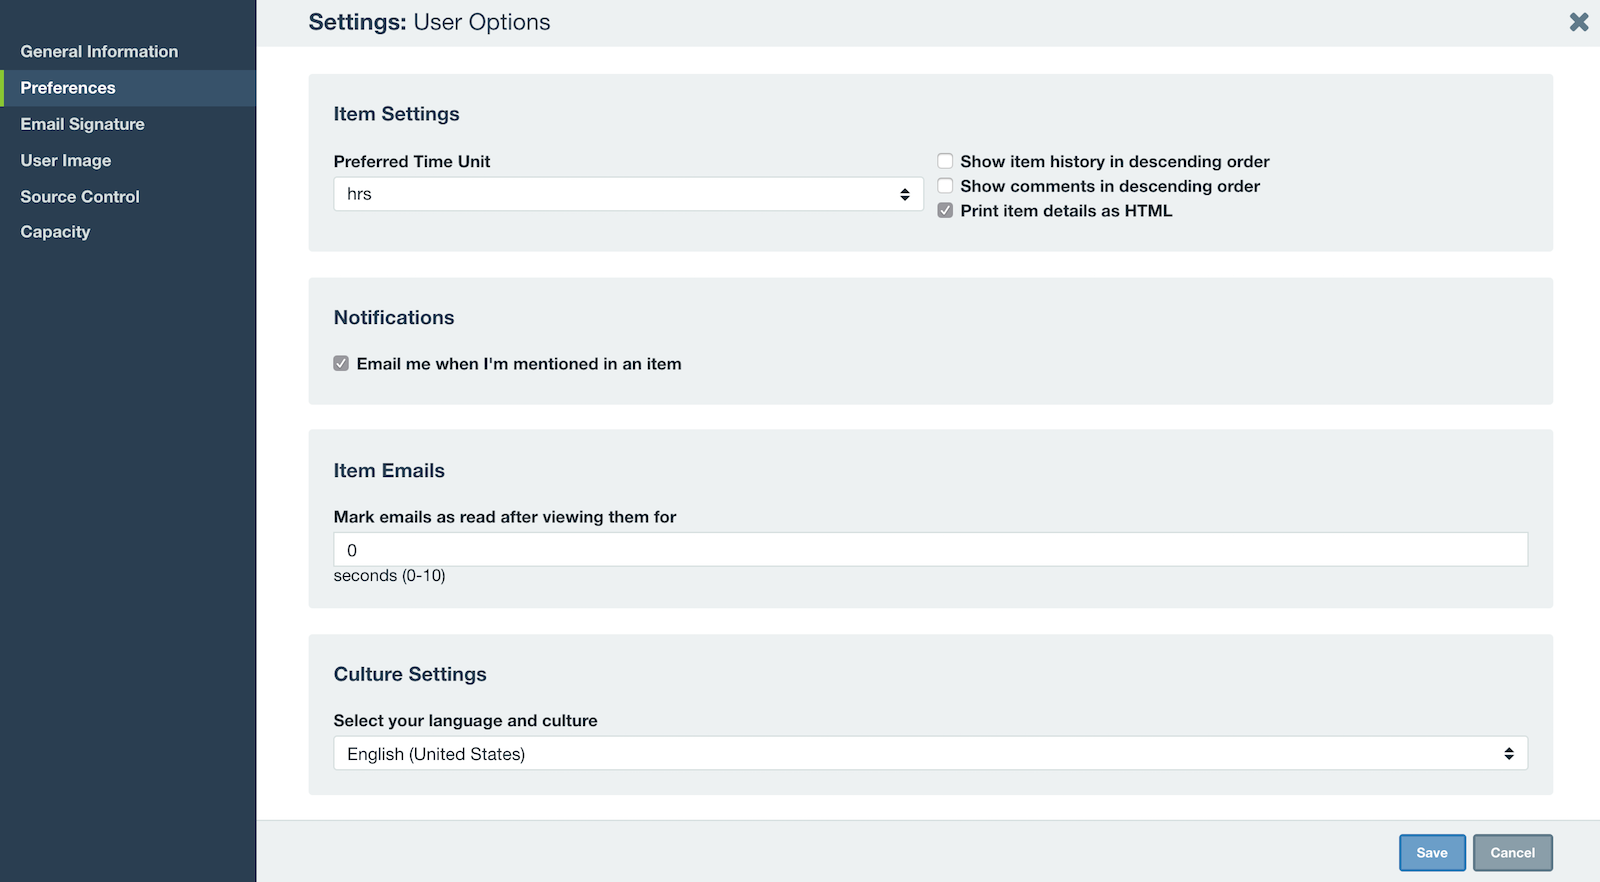Open the General Information section
The height and width of the screenshot is (882, 1600).
(99, 52)
